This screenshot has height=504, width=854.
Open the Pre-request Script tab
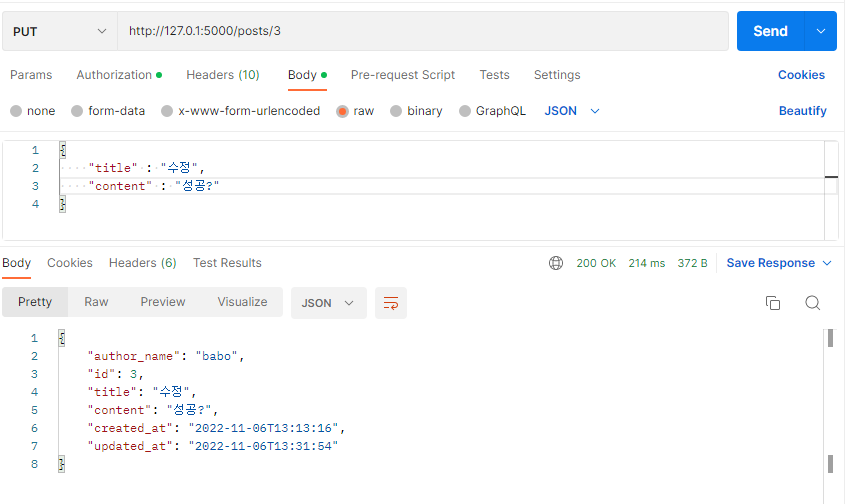point(402,75)
